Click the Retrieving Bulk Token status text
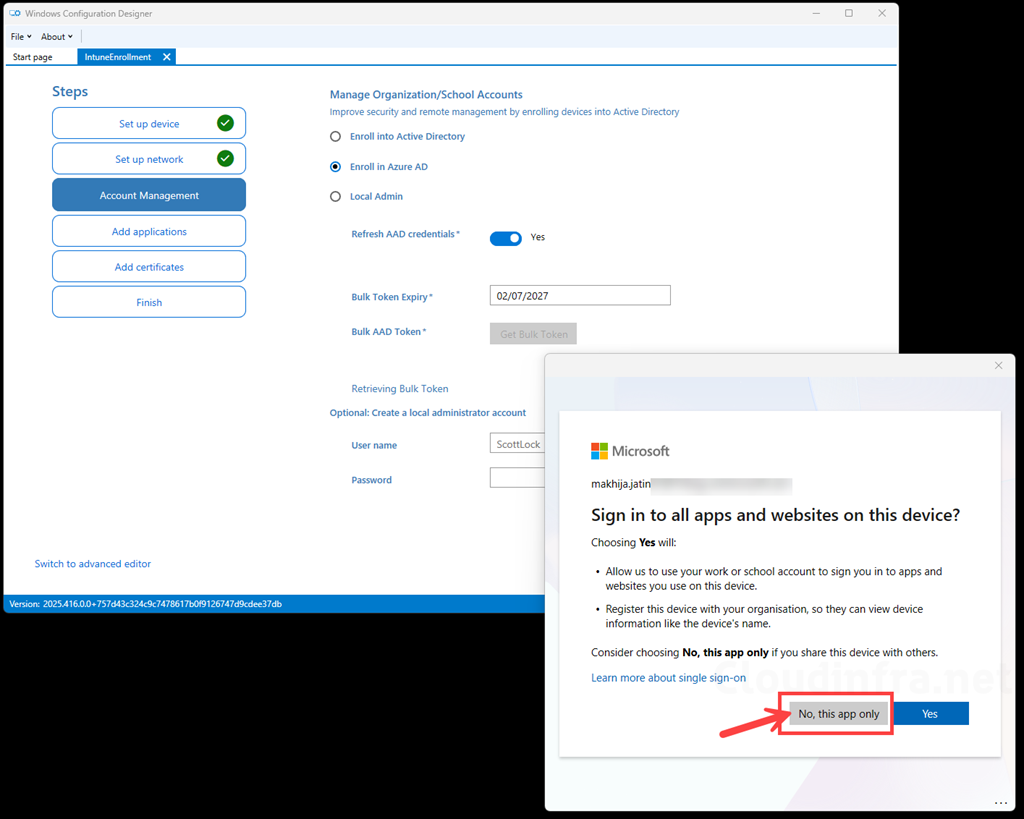The width and height of the screenshot is (1024, 819). tap(400, 389)
